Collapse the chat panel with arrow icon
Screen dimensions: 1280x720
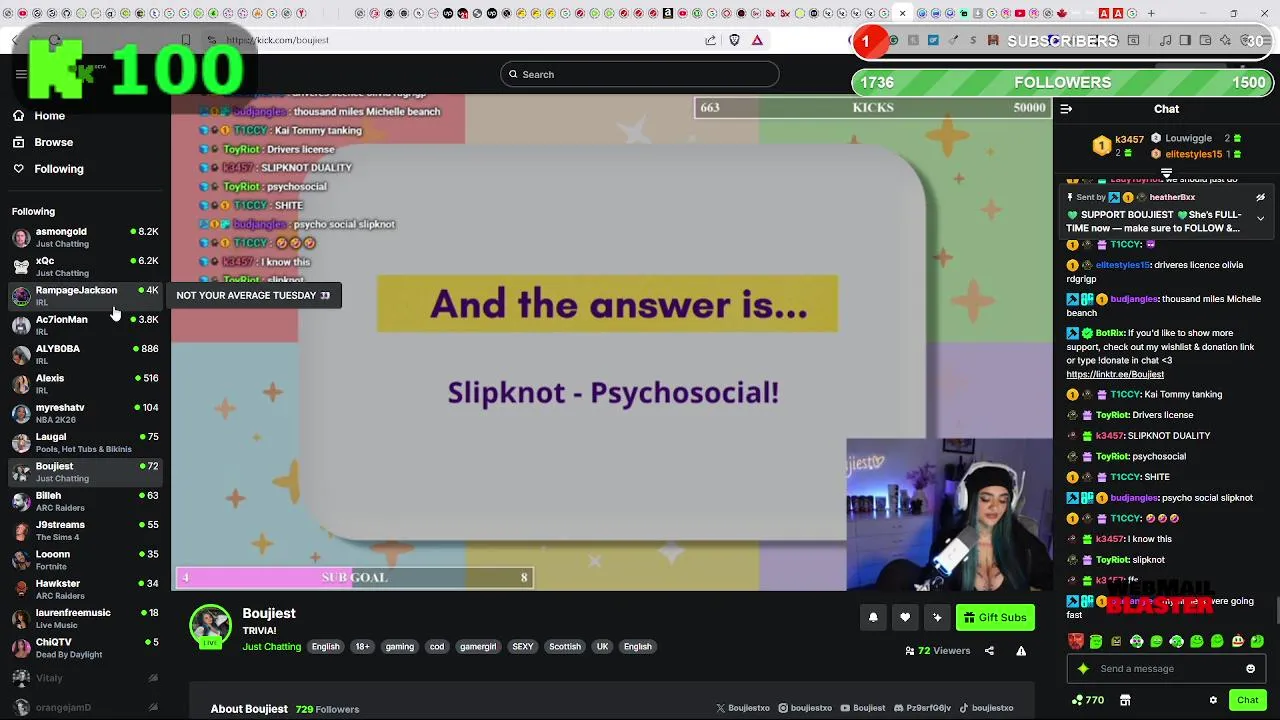pyautogui.click(x=1066, y=109)
